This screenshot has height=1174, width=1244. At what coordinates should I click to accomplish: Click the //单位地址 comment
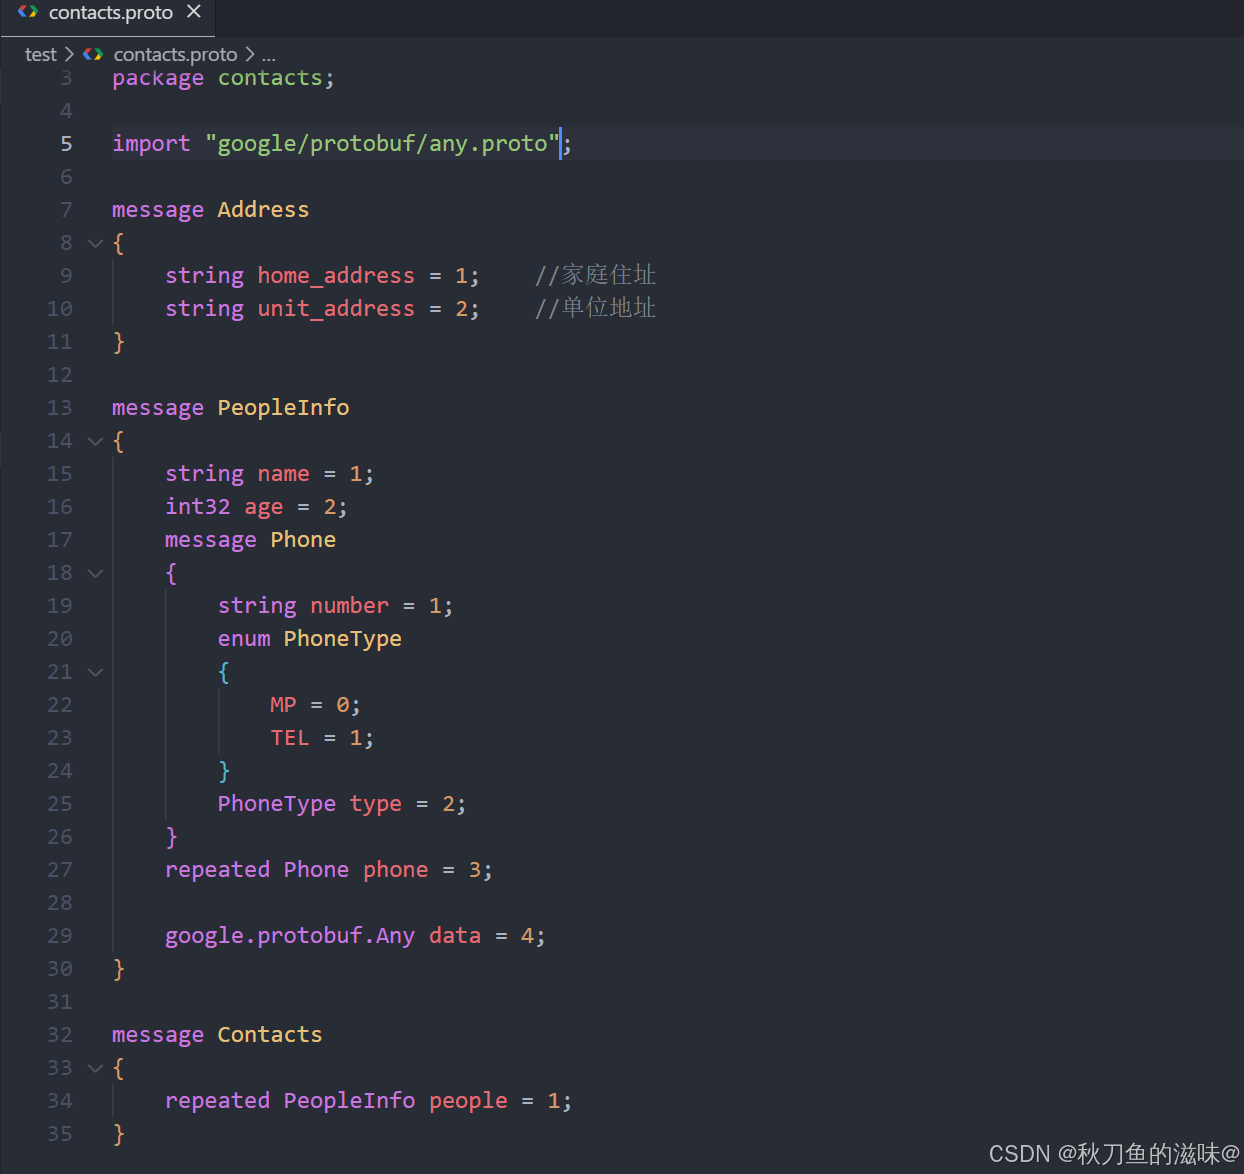point(596,308)
